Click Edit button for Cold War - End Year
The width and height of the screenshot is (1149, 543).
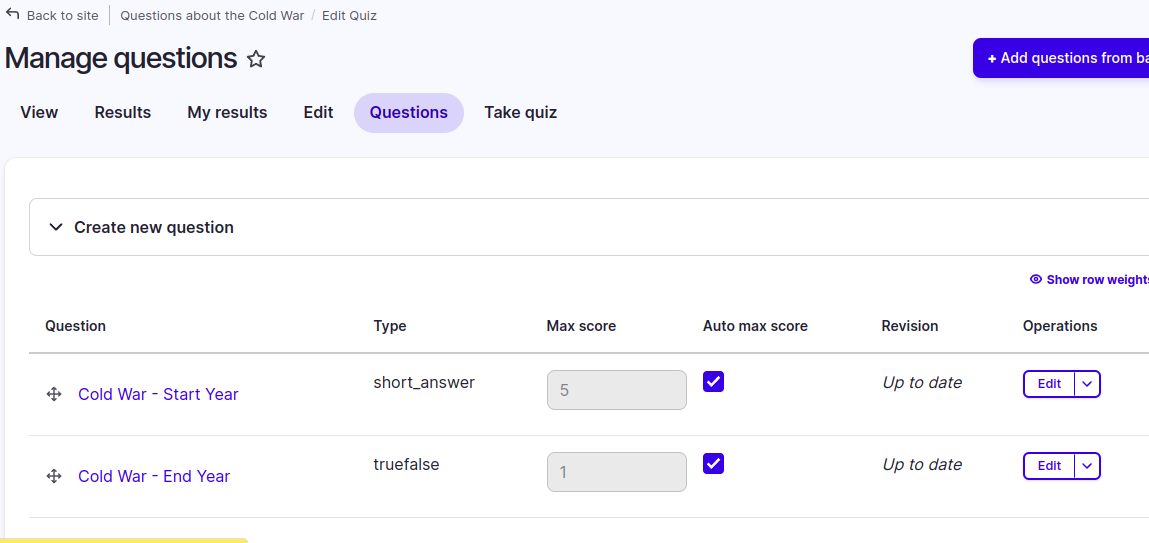click(x=1049, y=466)
